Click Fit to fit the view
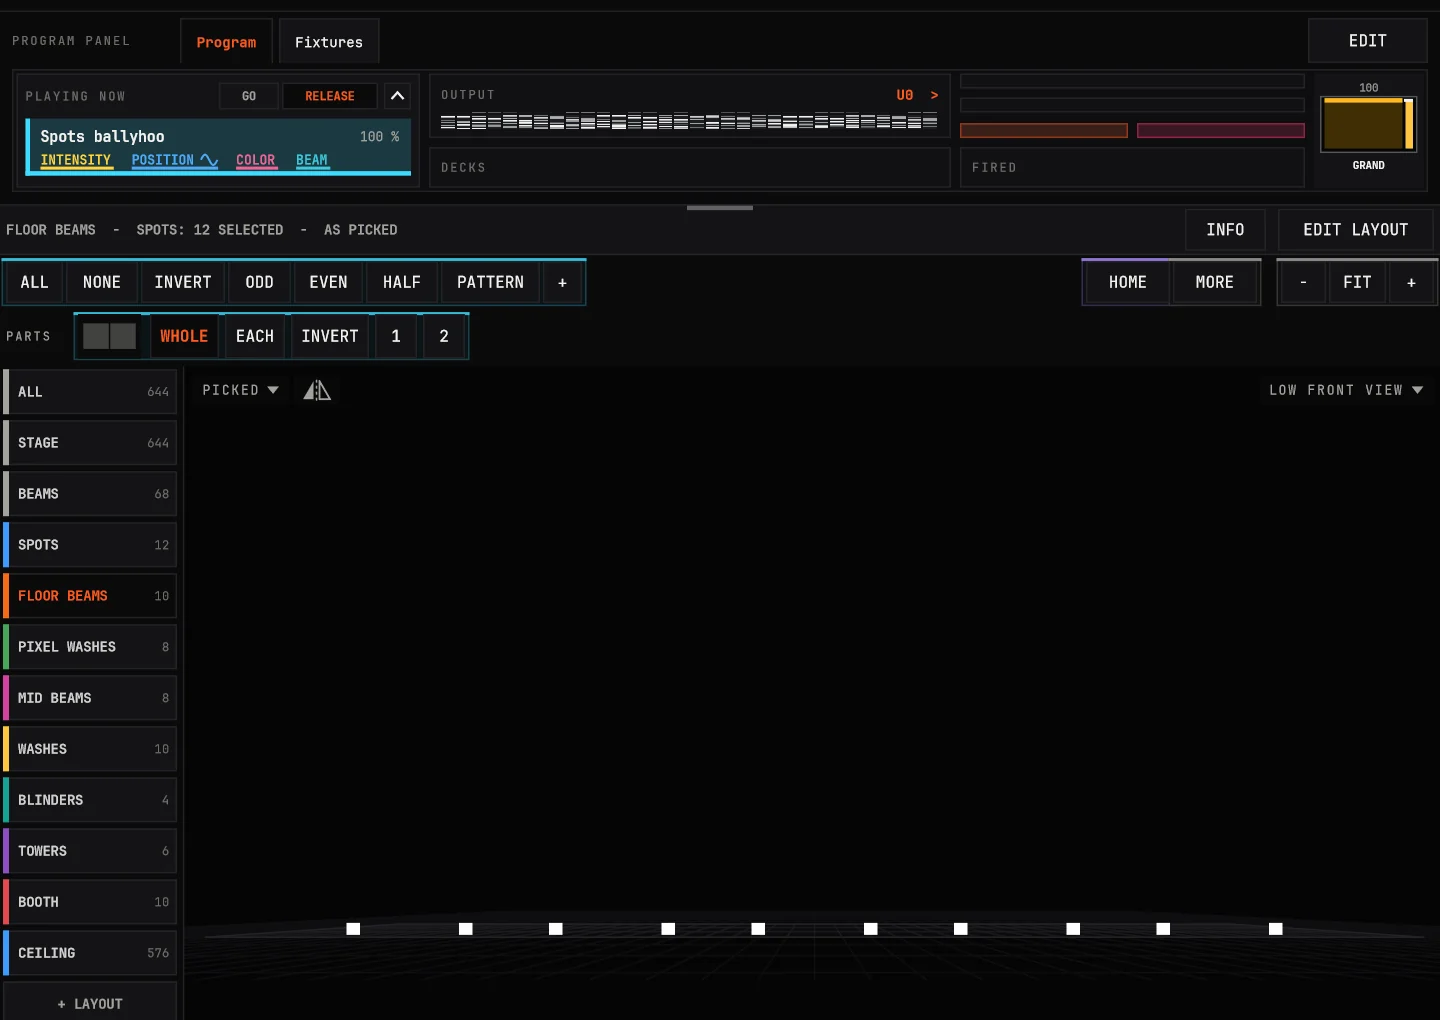Viewport: 1440px width, 1020px height. click(x=1357, y=282)
